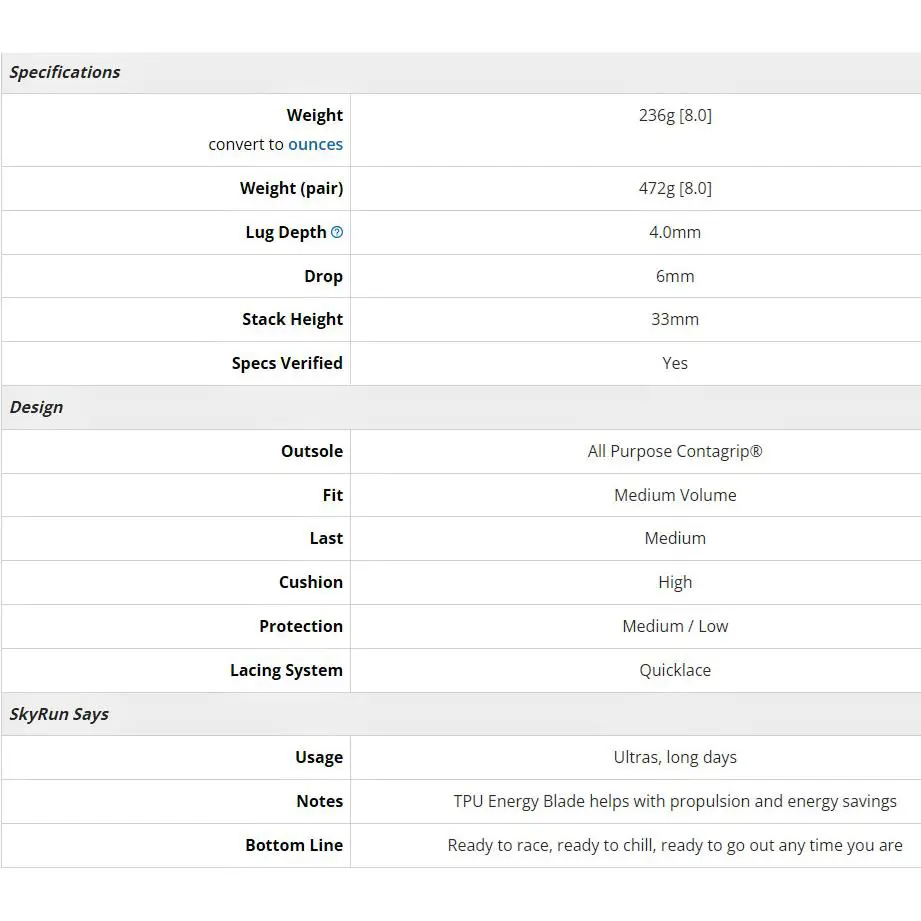Select the 4.0mm lug depth value
This screenshot has width=921, height=921.
click(675, 233)
